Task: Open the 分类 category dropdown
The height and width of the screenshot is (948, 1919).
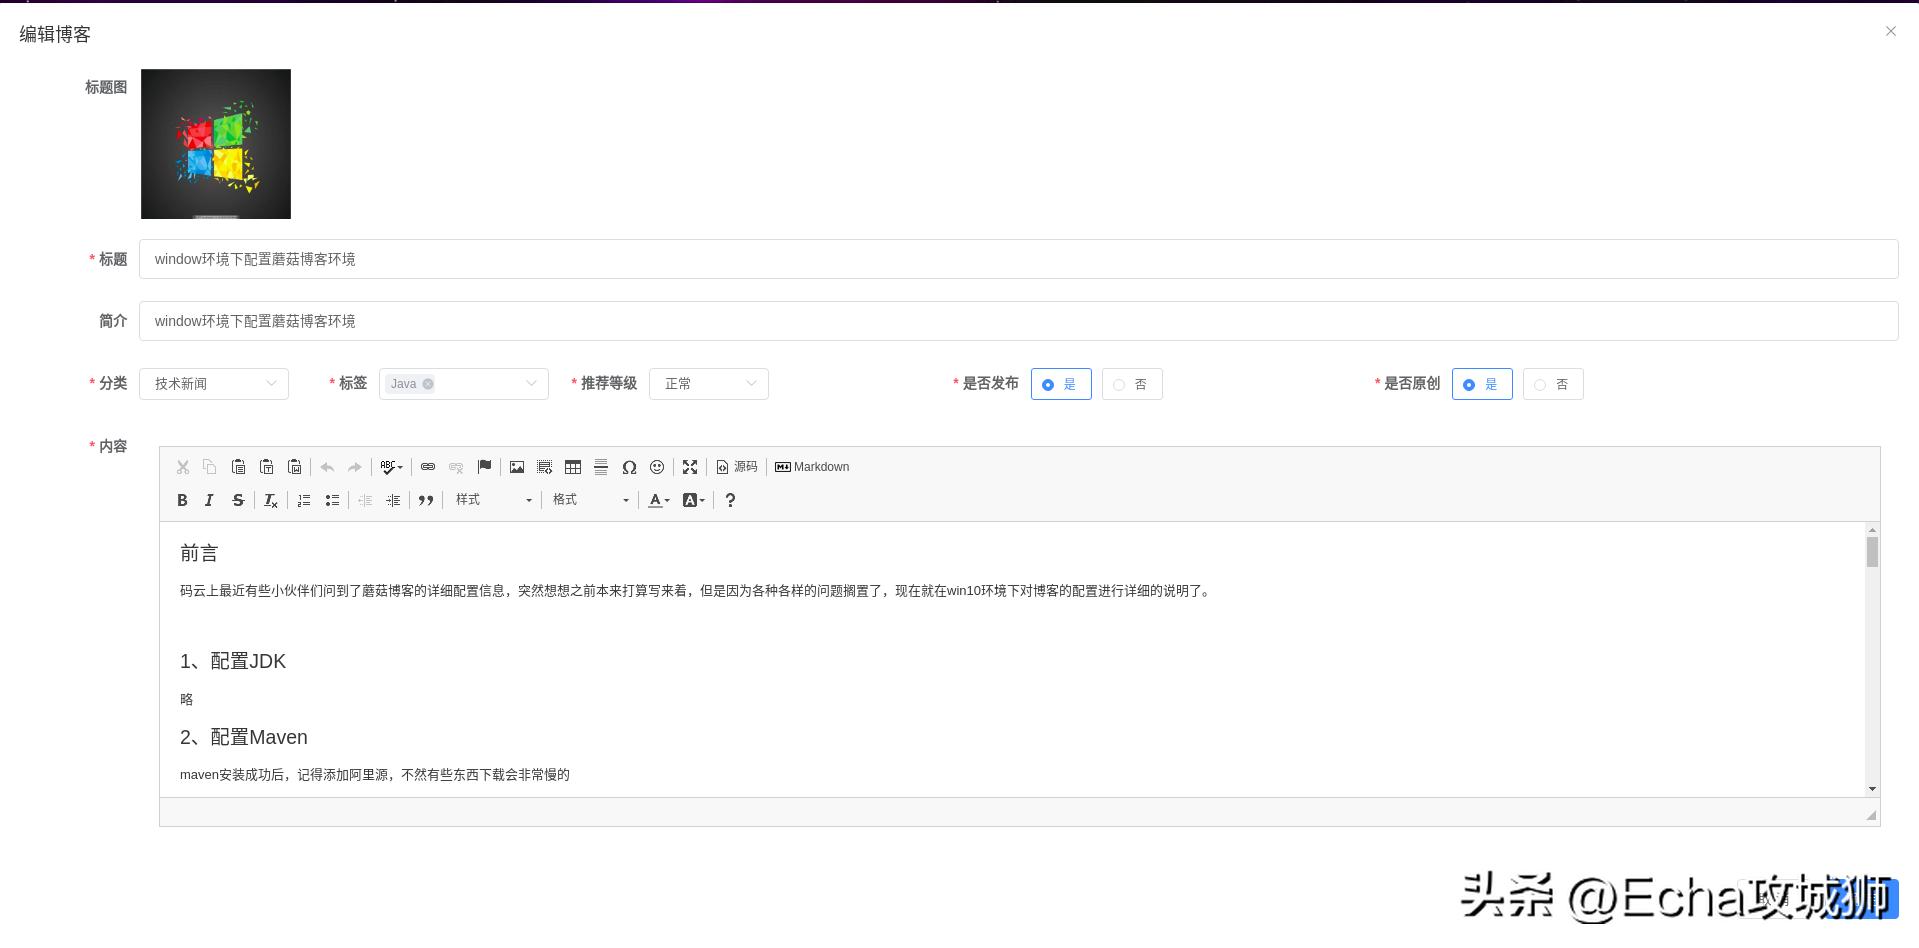Action: [213, 383]
